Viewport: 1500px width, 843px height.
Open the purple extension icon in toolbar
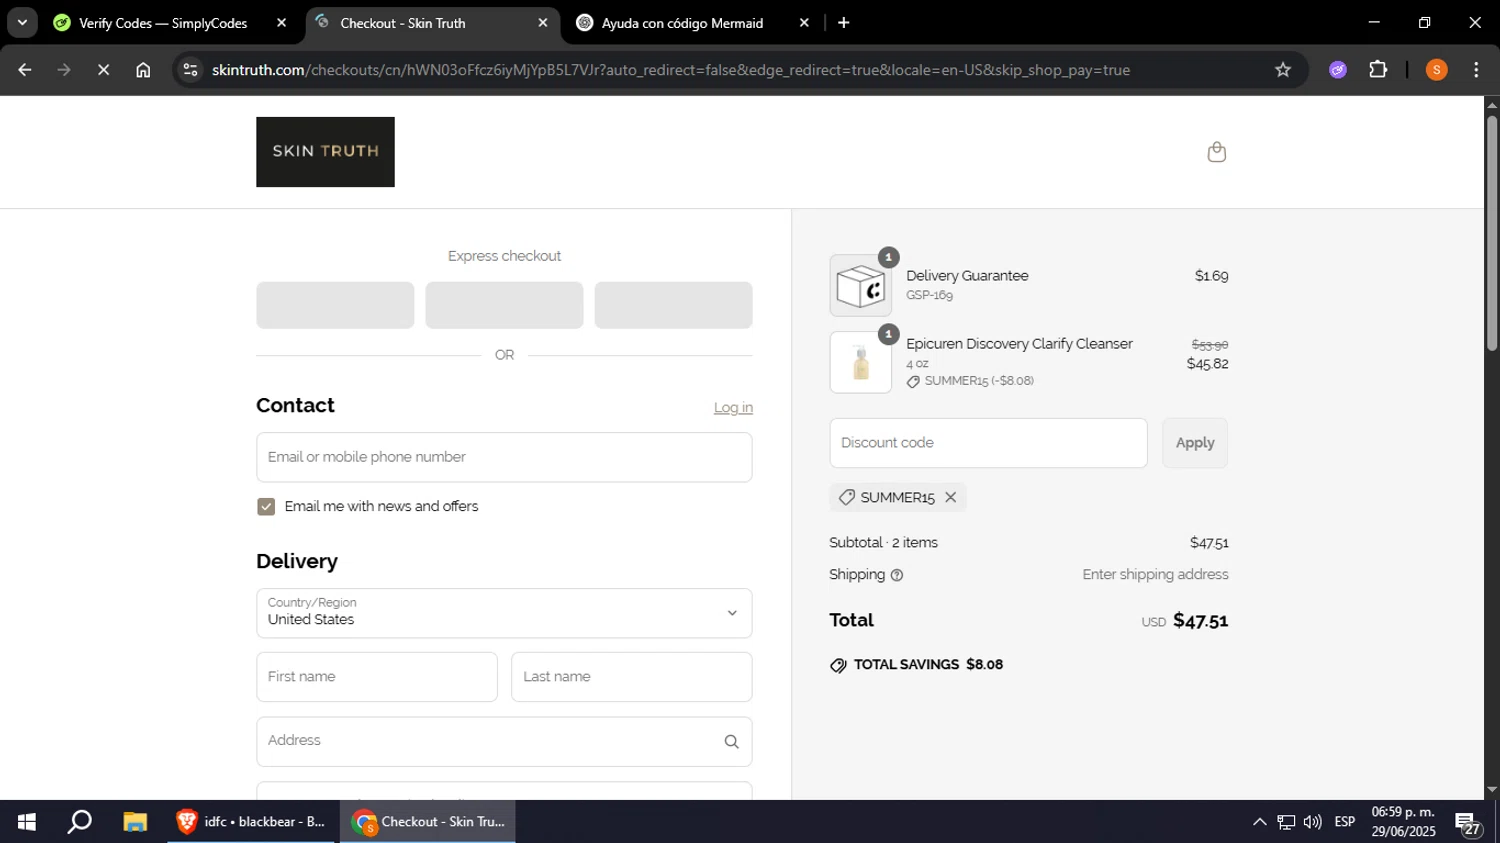click(x=1338, y=70)
